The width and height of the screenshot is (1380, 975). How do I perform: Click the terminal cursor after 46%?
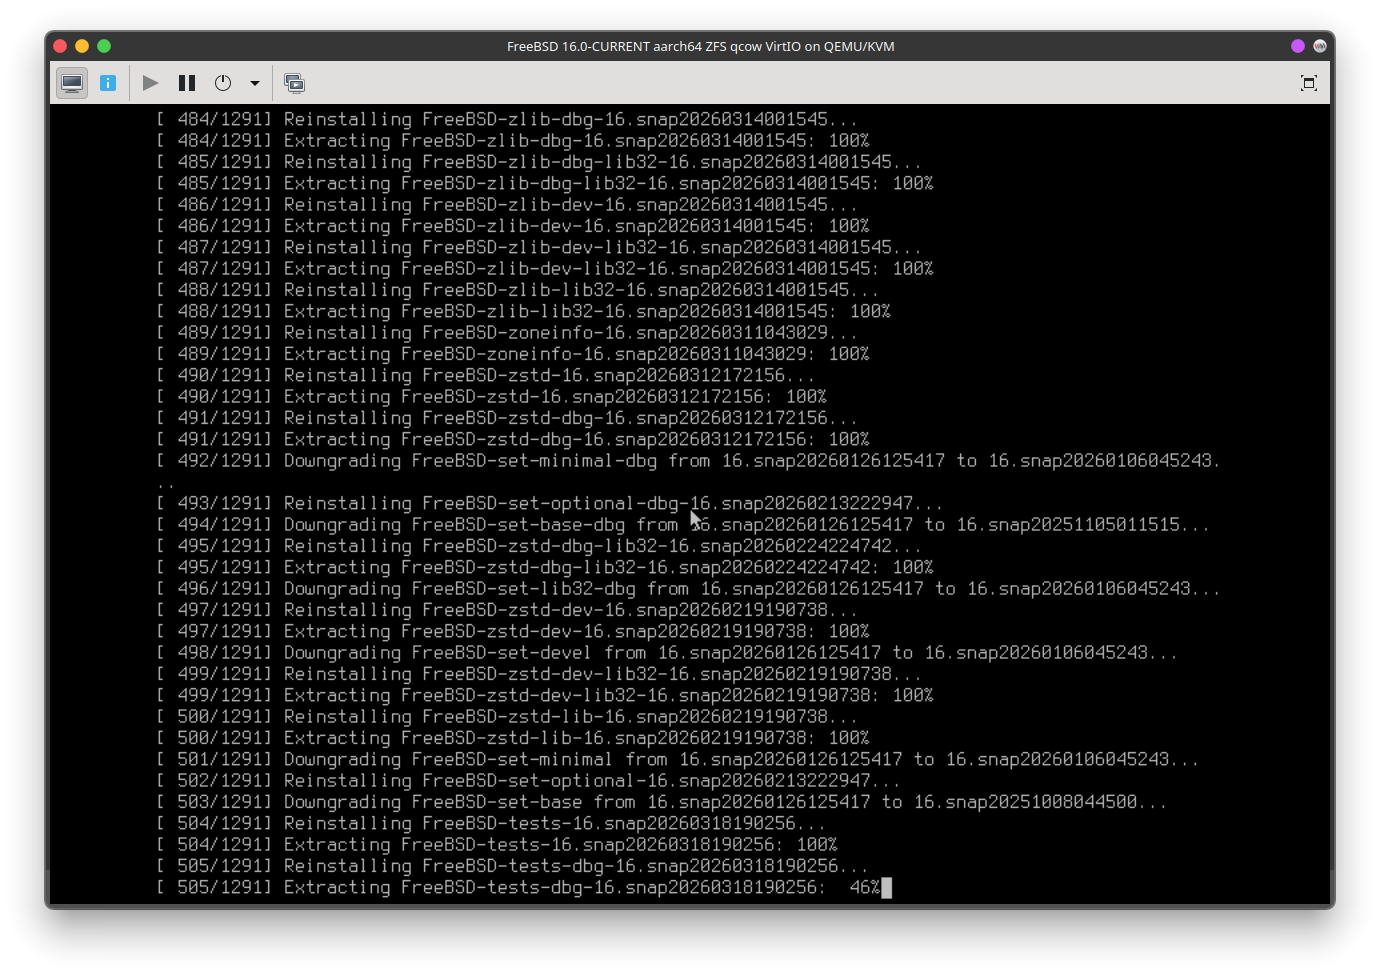click(886, 887)
